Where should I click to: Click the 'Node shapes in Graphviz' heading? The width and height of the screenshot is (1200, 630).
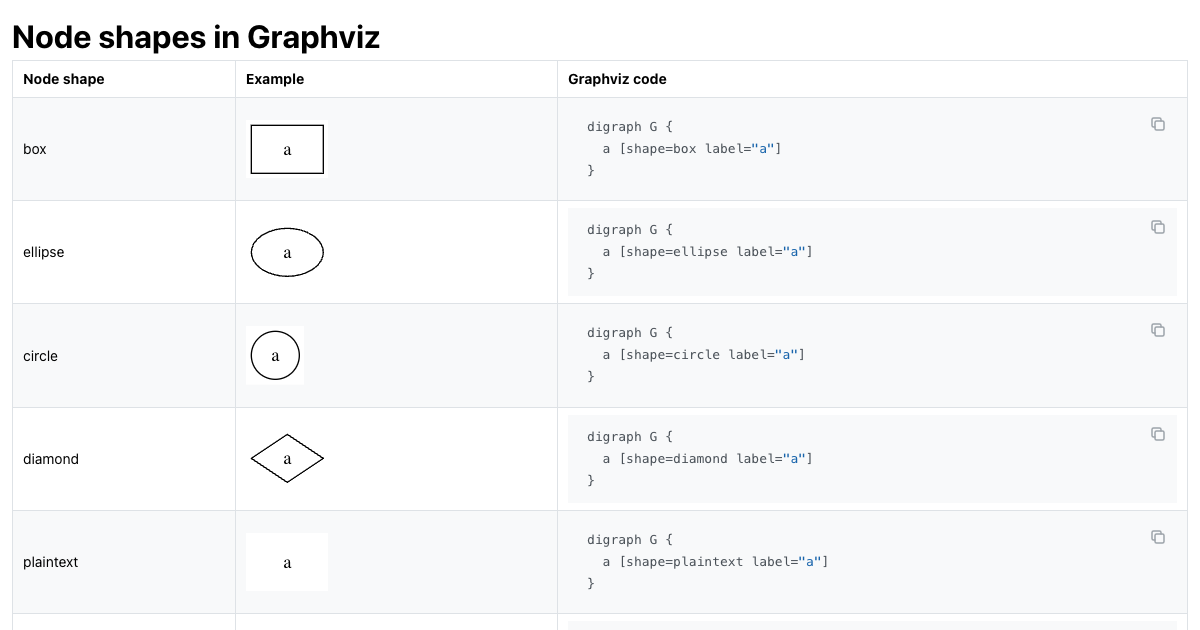click(x=196, y=37)
